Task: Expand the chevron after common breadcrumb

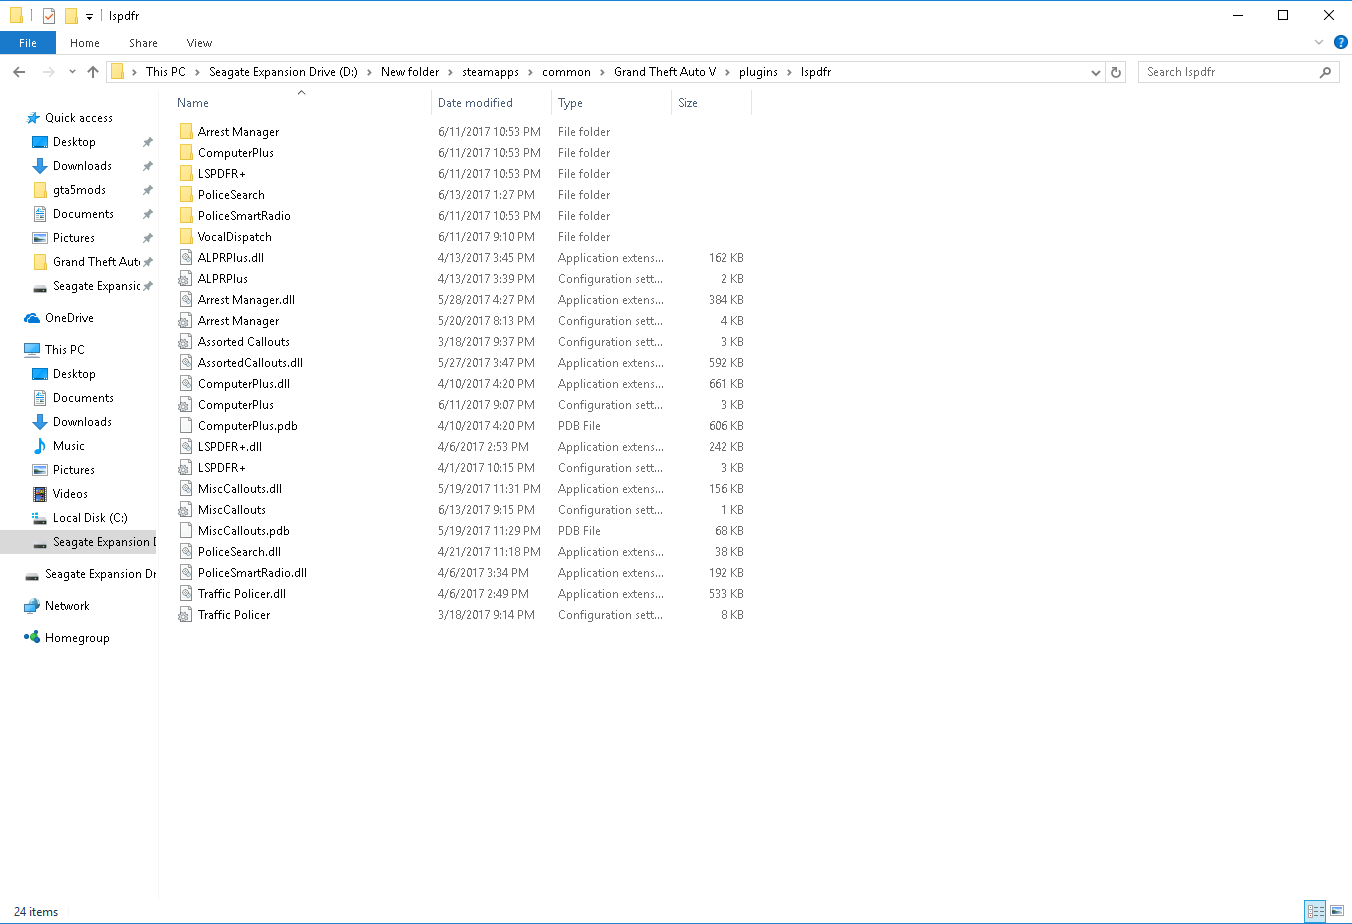Action: point(603,72)
